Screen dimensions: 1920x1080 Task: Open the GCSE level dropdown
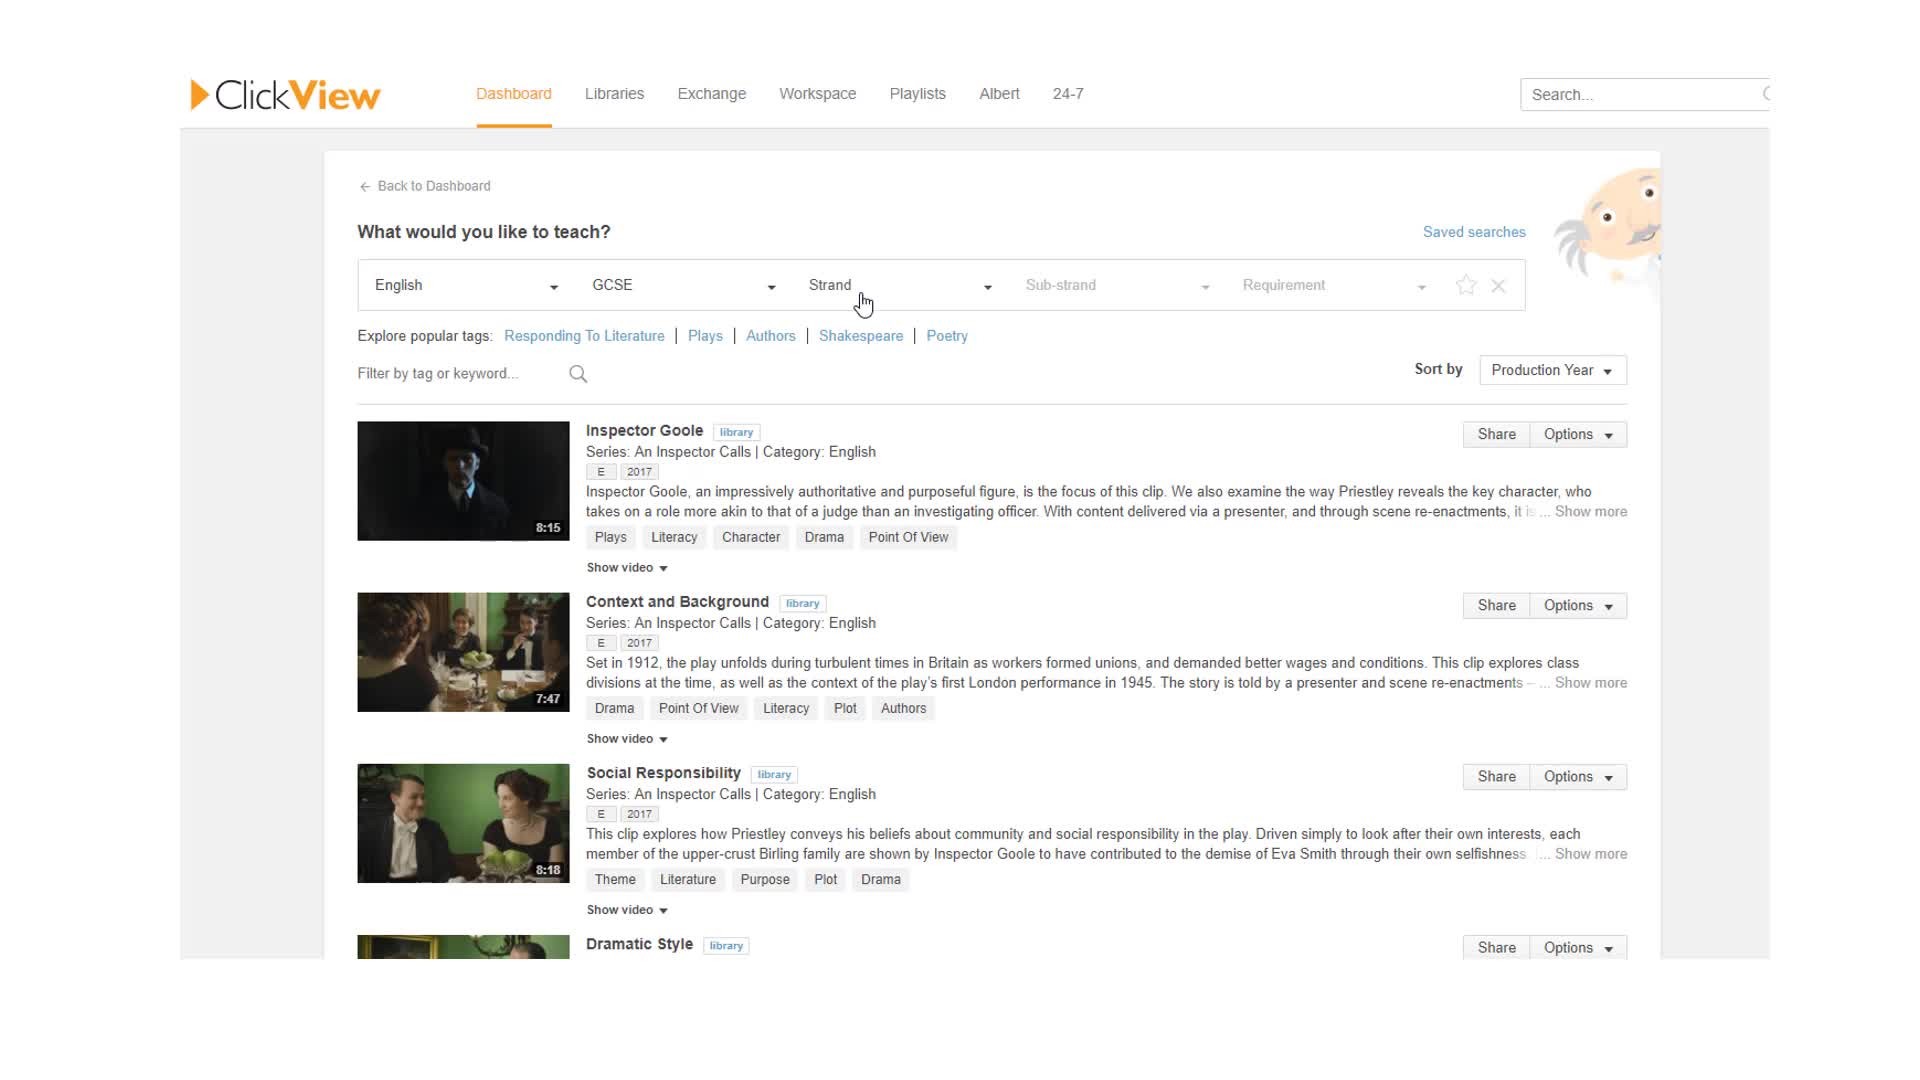pos(684,285)
